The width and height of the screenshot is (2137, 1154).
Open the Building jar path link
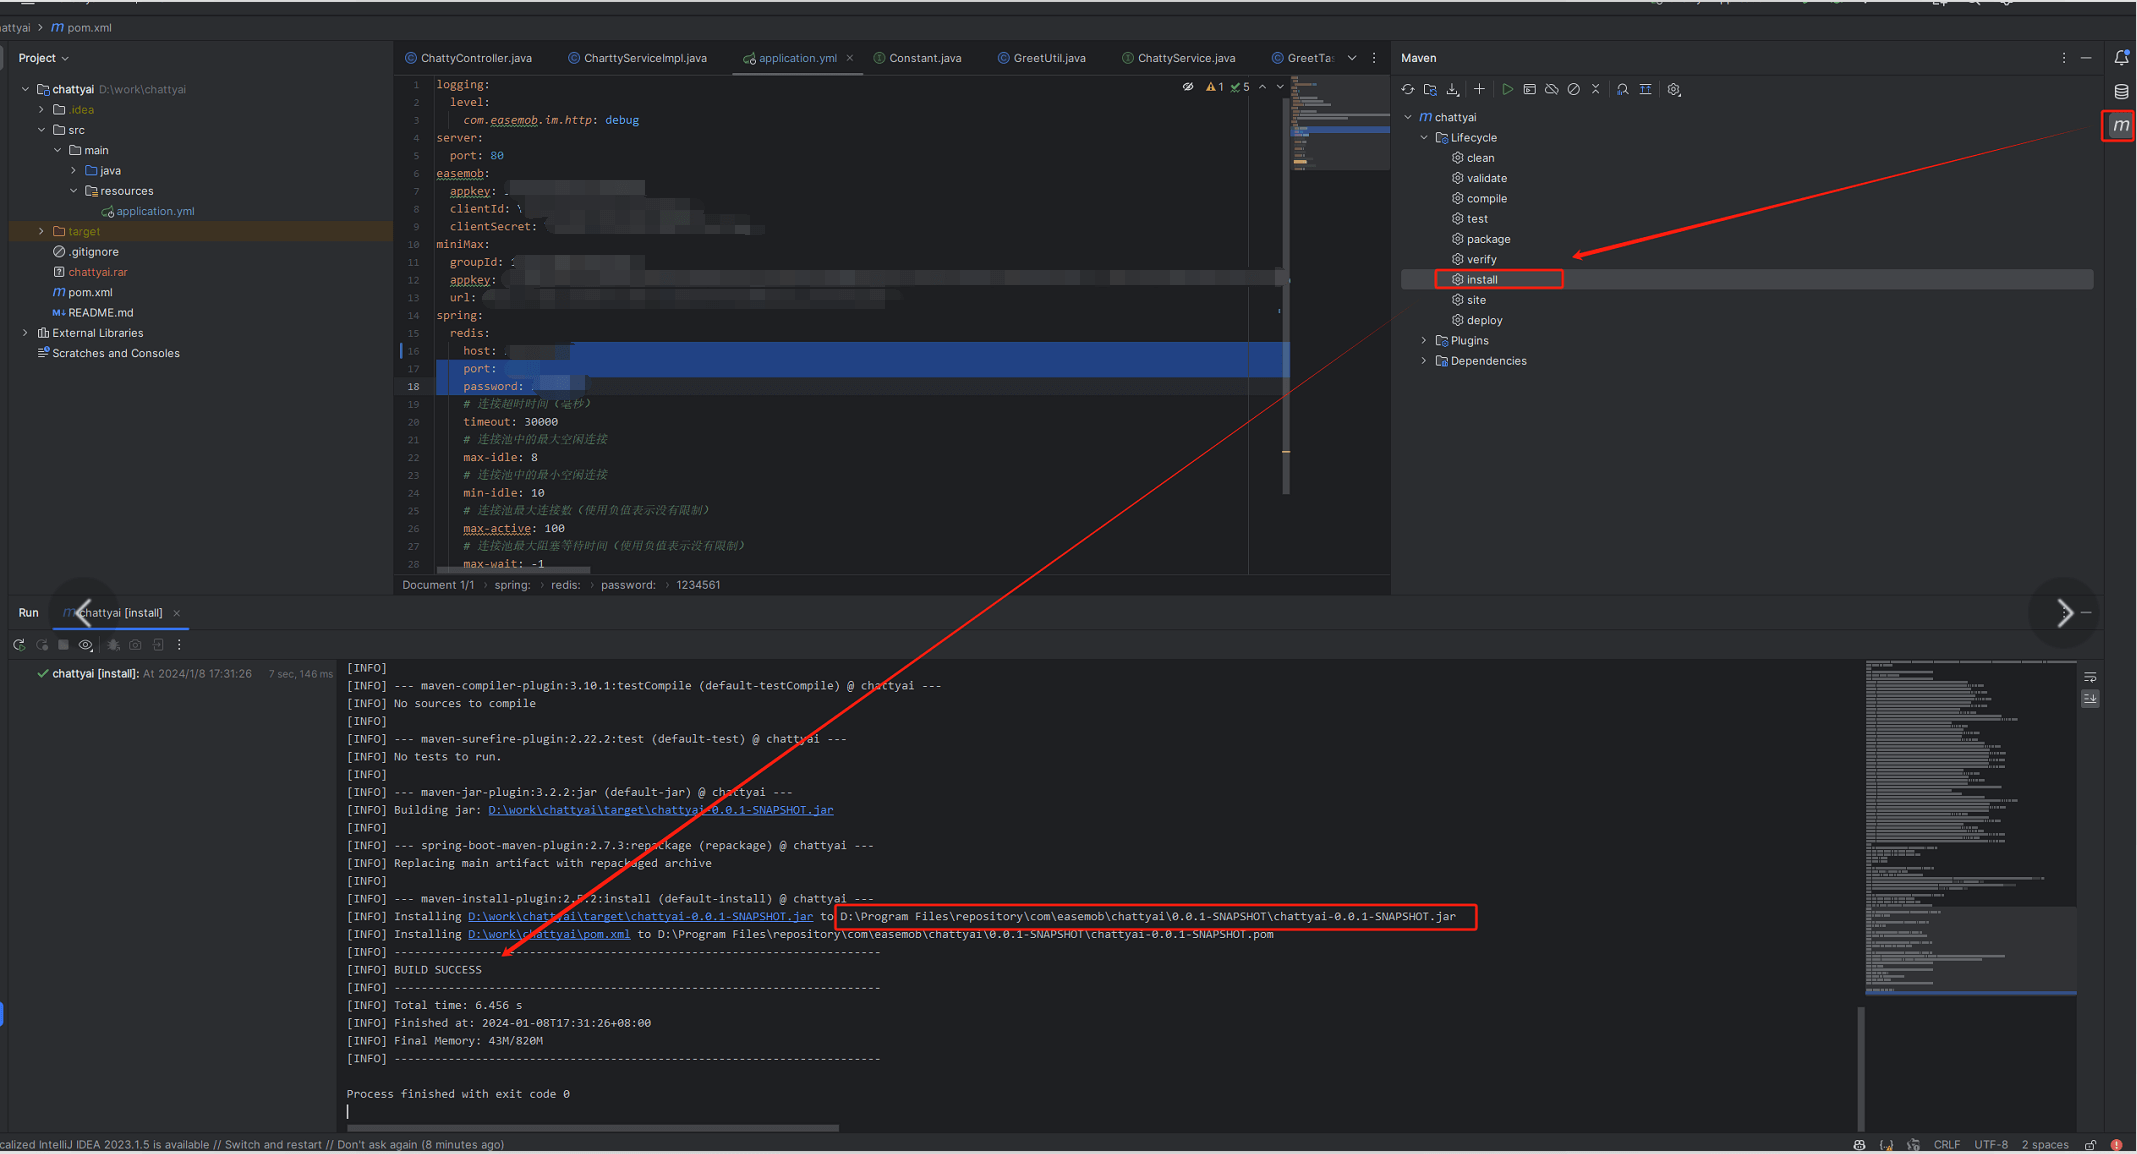[x=660, y=810]
